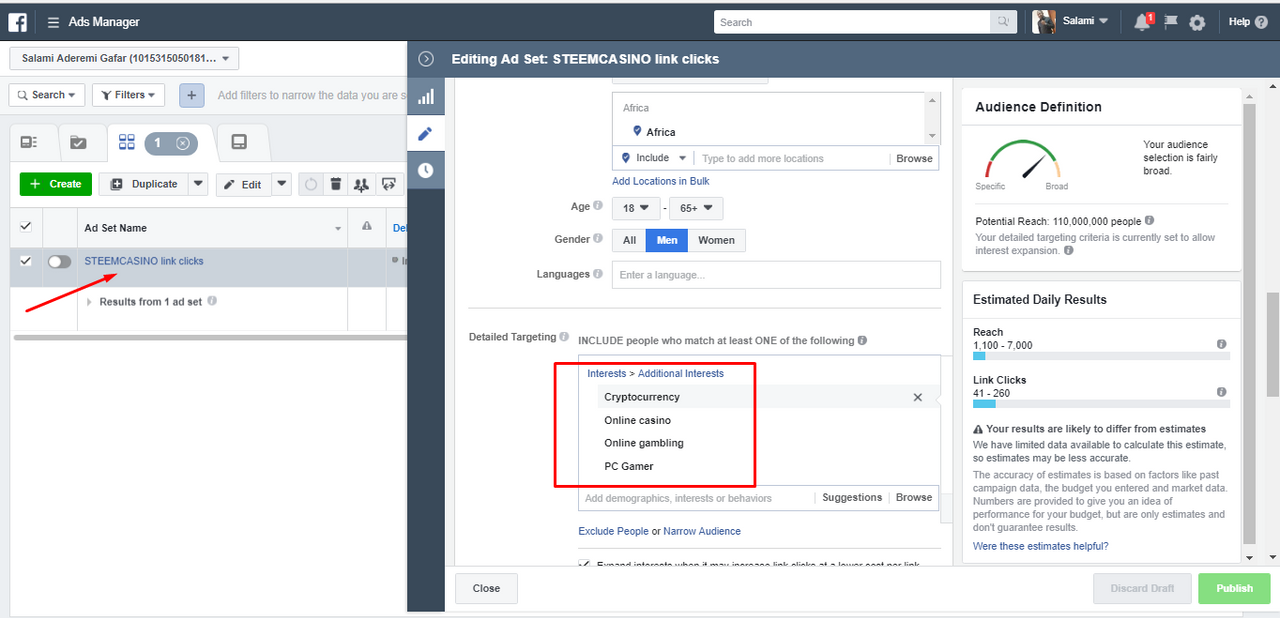Click info icon beside Link Clicks estimate
The height and width of the screenshot is (618, 1280).
pyautogui.click(x=1221, y=392)
